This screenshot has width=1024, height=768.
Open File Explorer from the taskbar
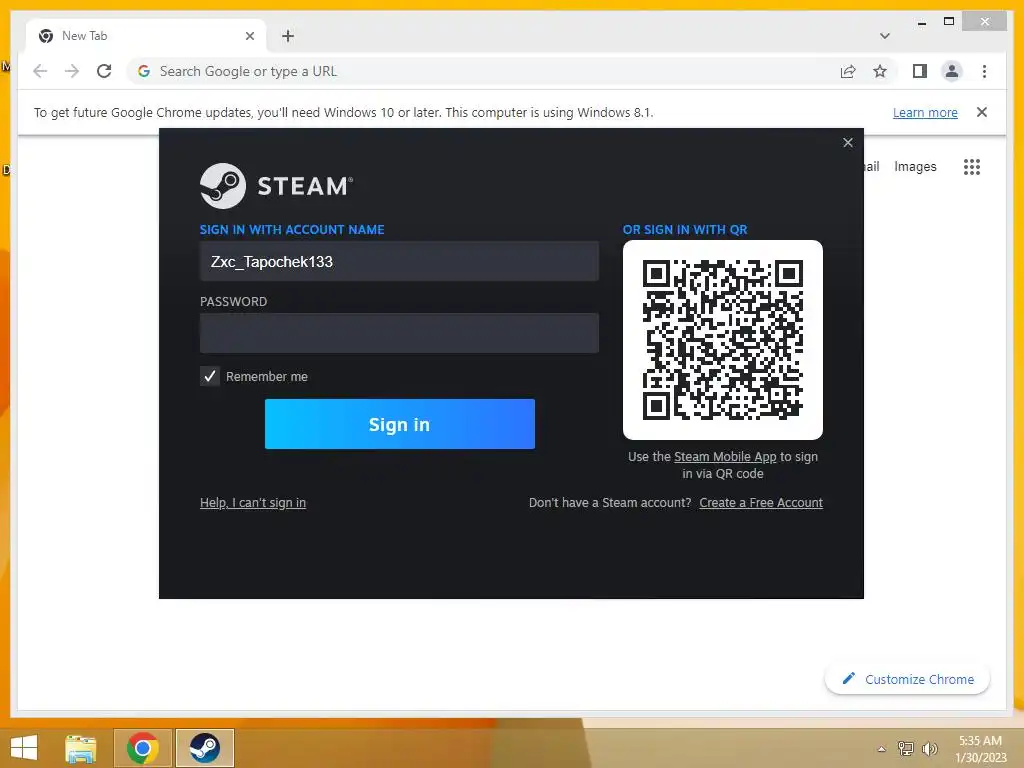81,748
